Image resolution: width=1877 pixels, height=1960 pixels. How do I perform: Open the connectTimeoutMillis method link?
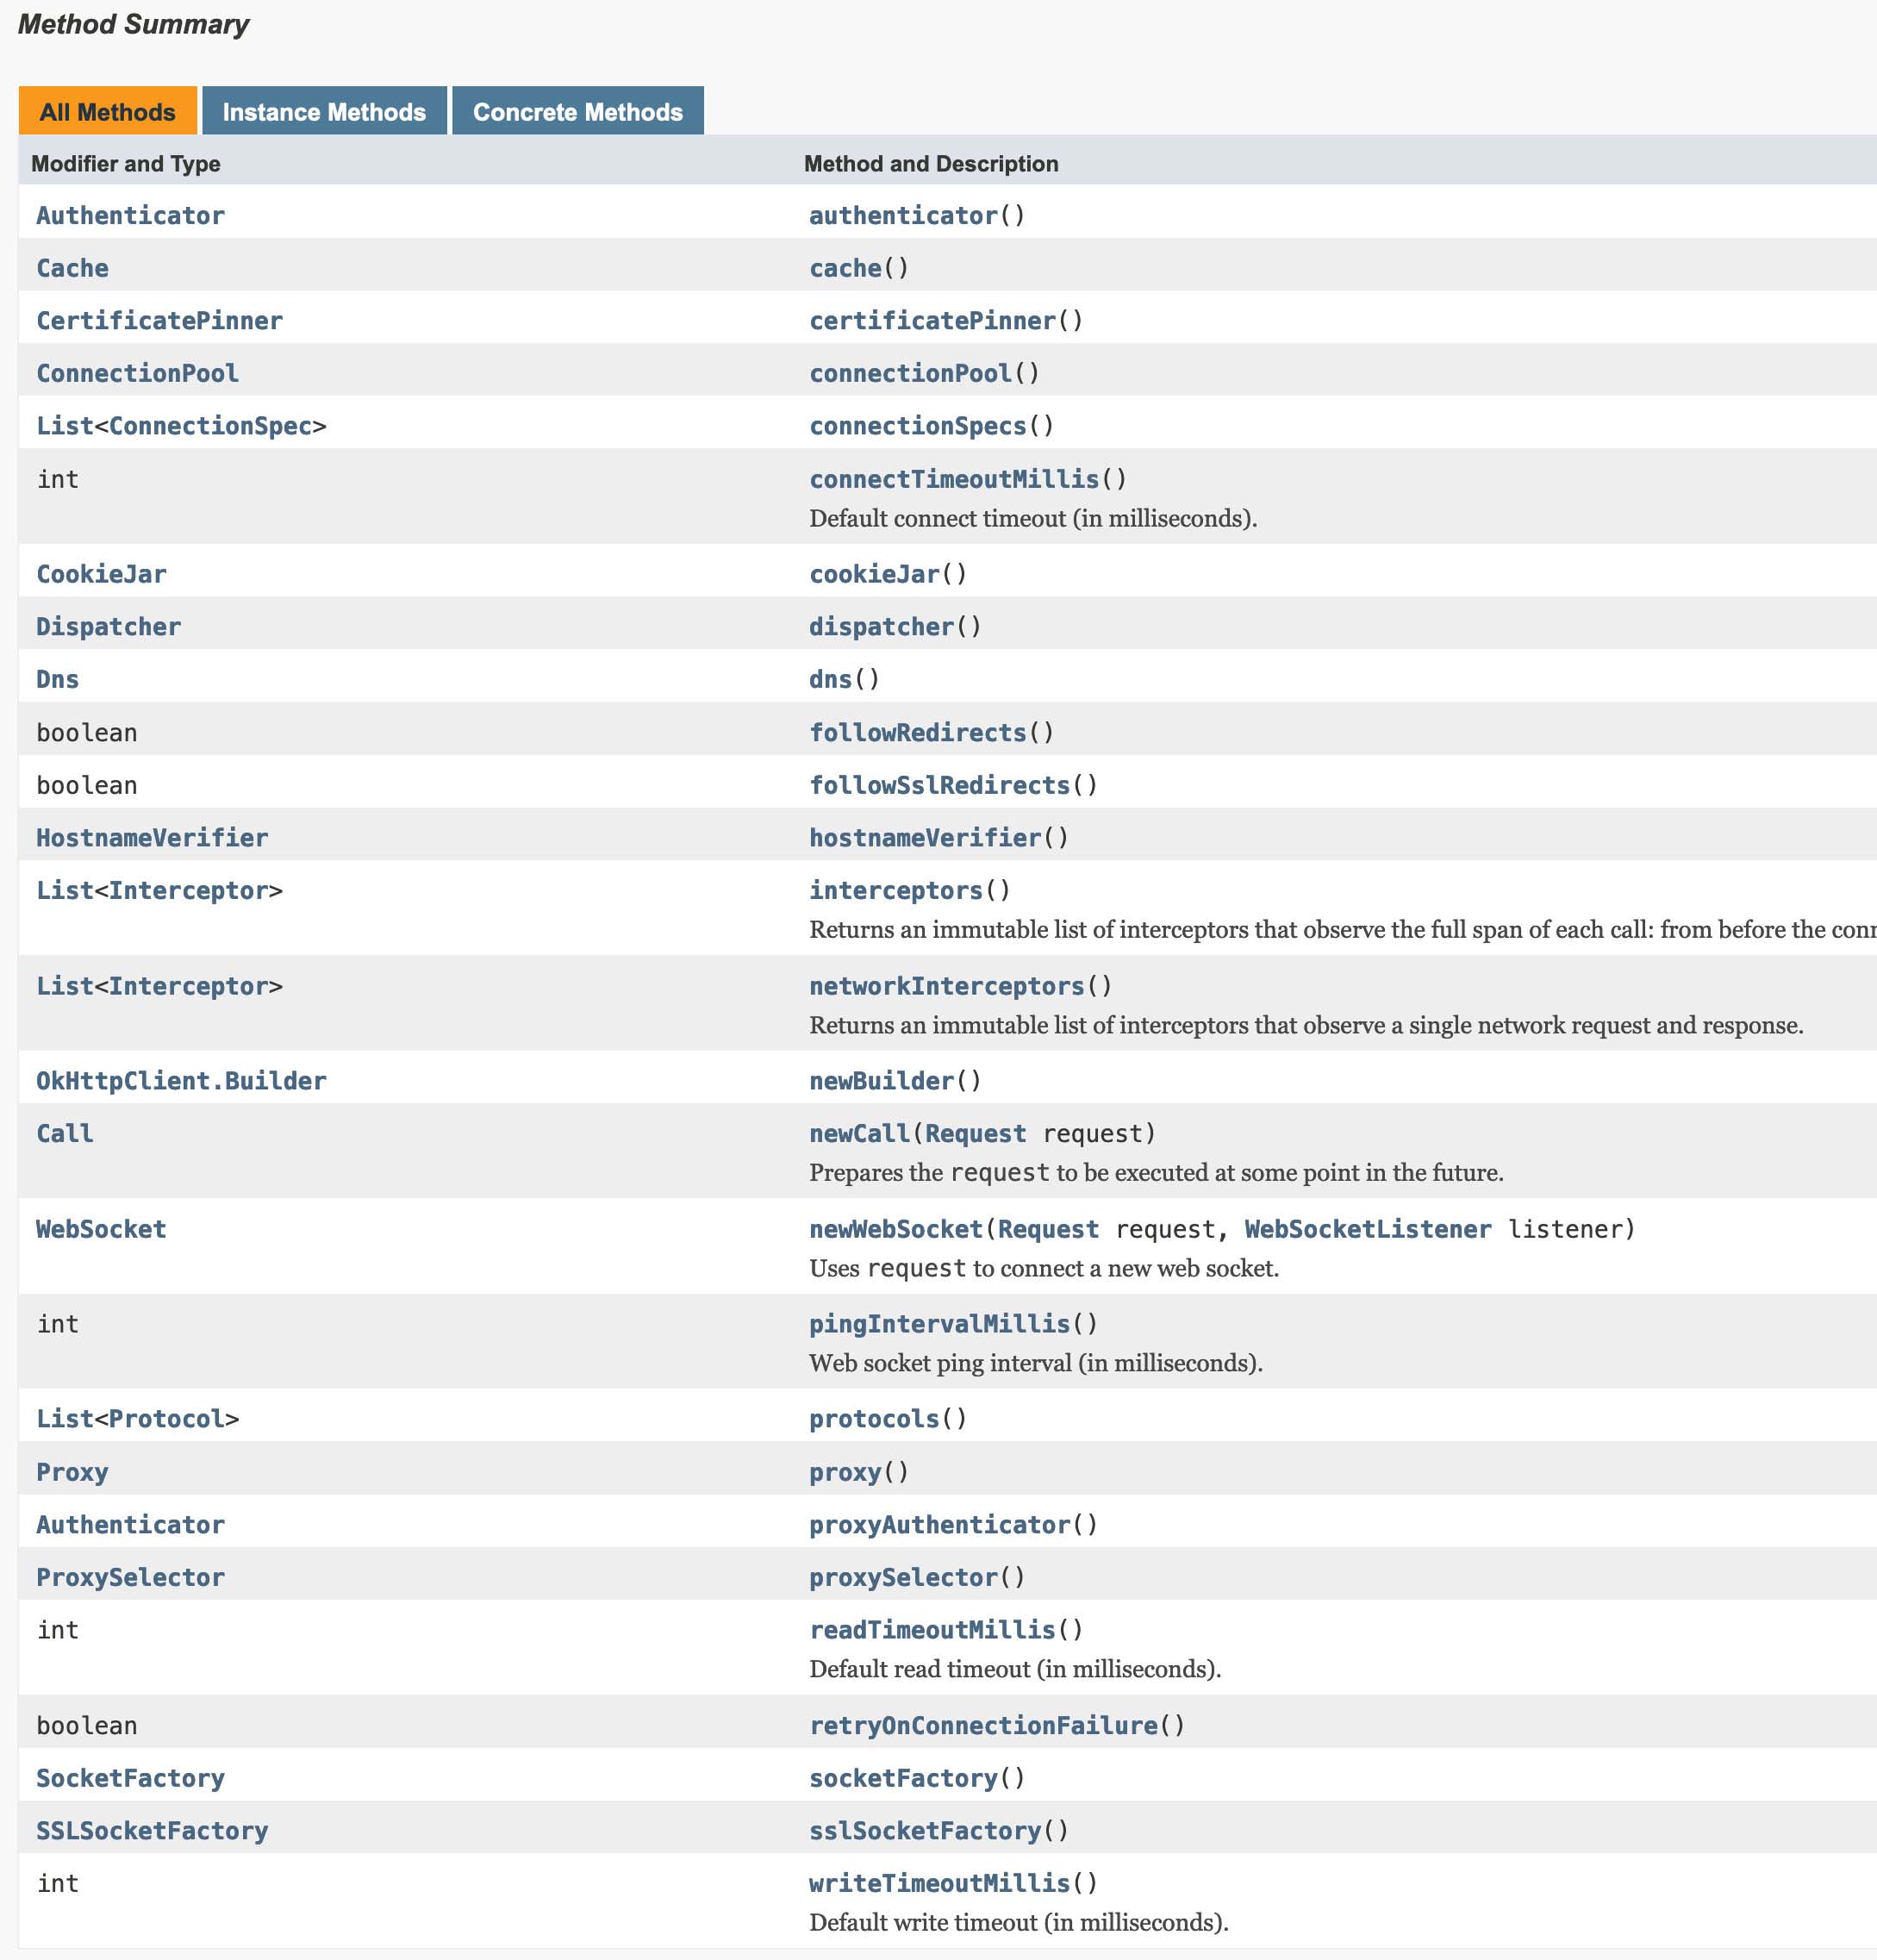pos(953,479)
